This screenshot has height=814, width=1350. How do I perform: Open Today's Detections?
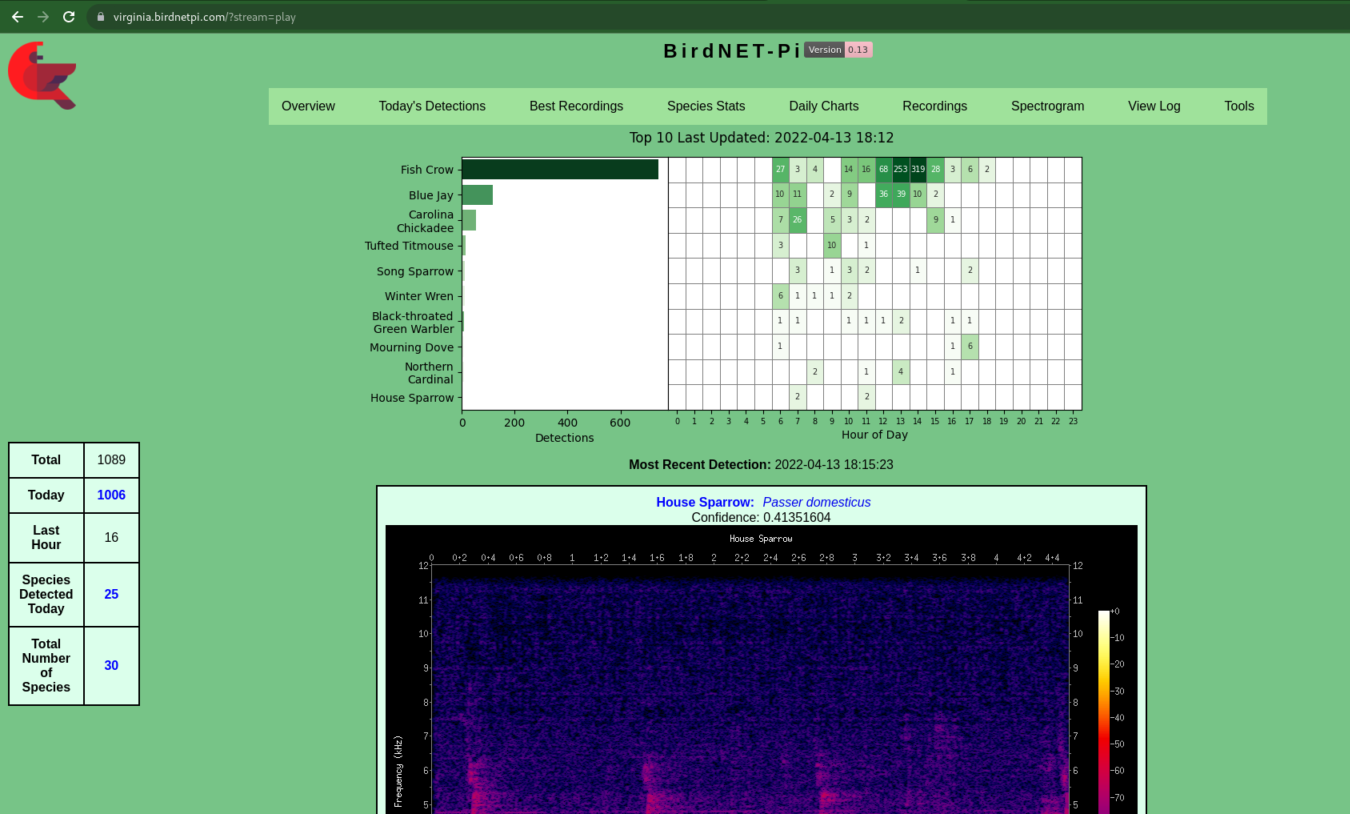tap(432, 106)
